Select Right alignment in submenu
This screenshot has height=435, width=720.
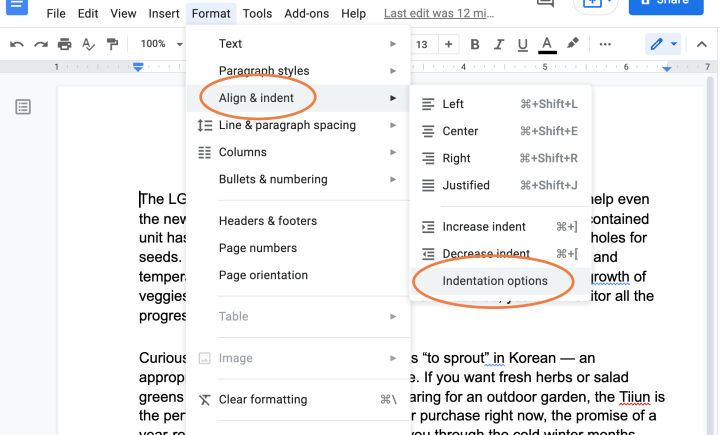tap(500, 158)
